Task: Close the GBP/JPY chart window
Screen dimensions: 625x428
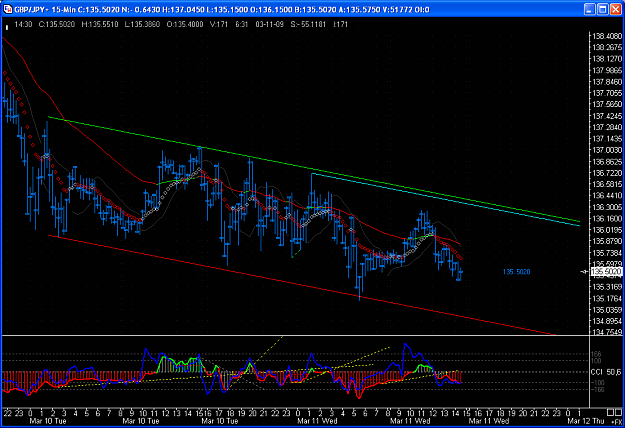Action: click(x=616, y=9)
